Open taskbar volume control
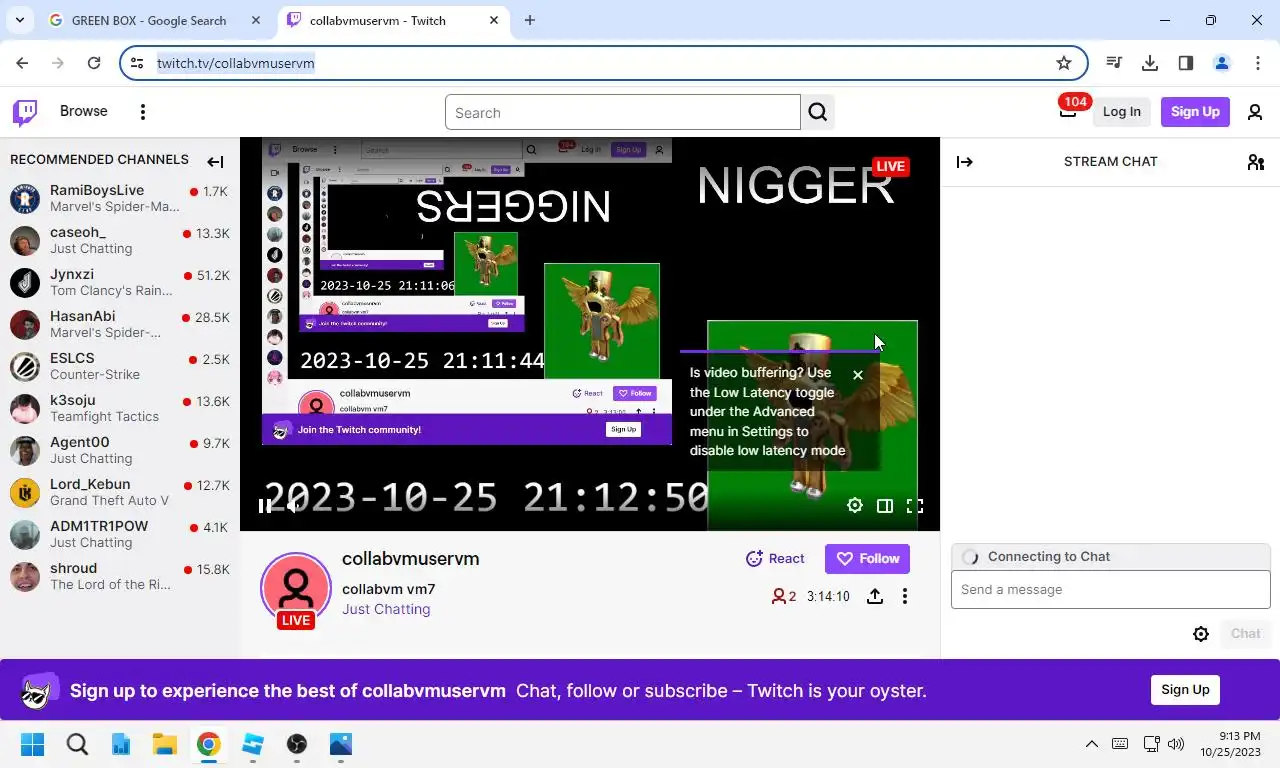 [x=1176, y=744]
